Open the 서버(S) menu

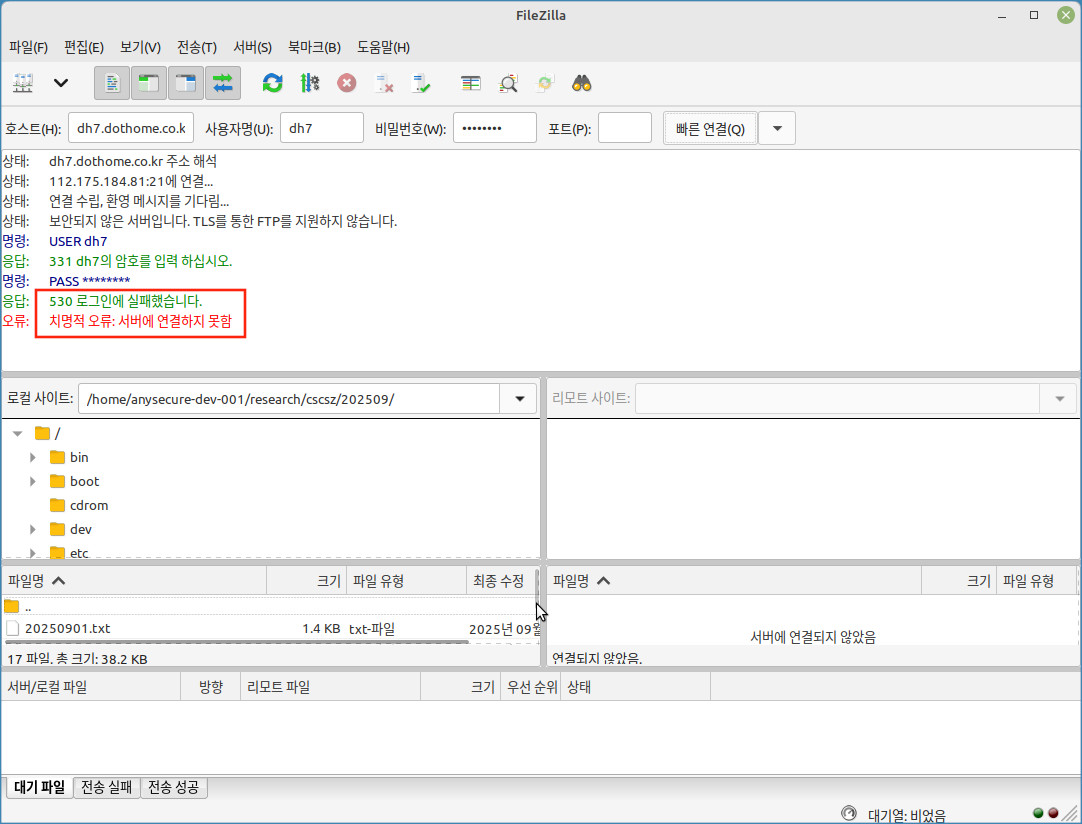252,47
